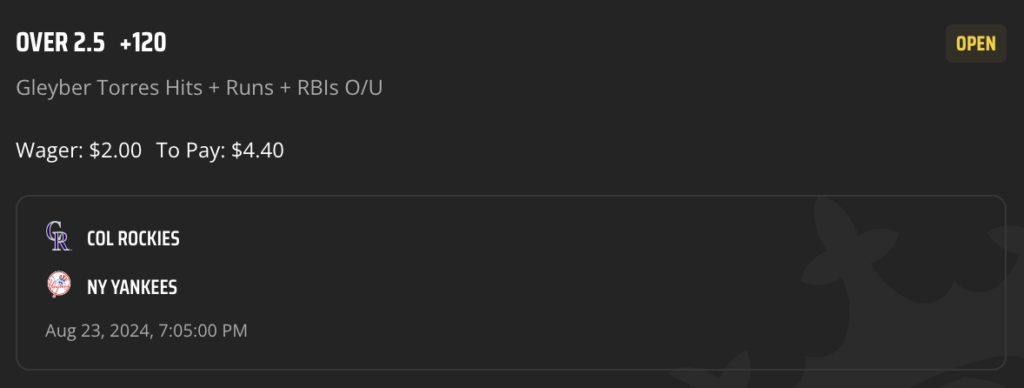The image size is (1024, 388).
Task: Click the Wager label
Action: click(50, 151)
